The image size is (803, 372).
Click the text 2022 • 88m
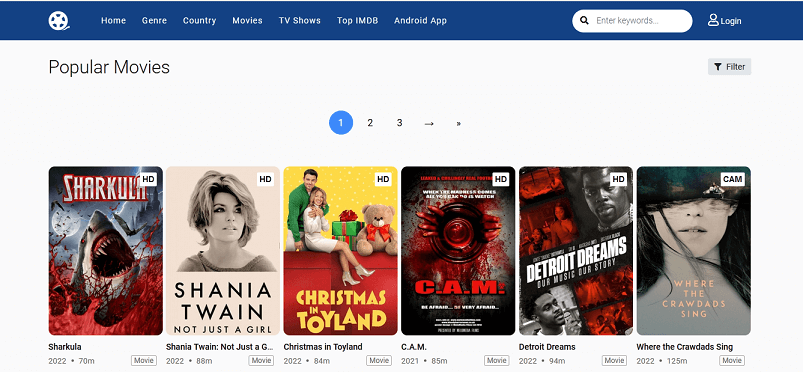[x=189, y=361]
